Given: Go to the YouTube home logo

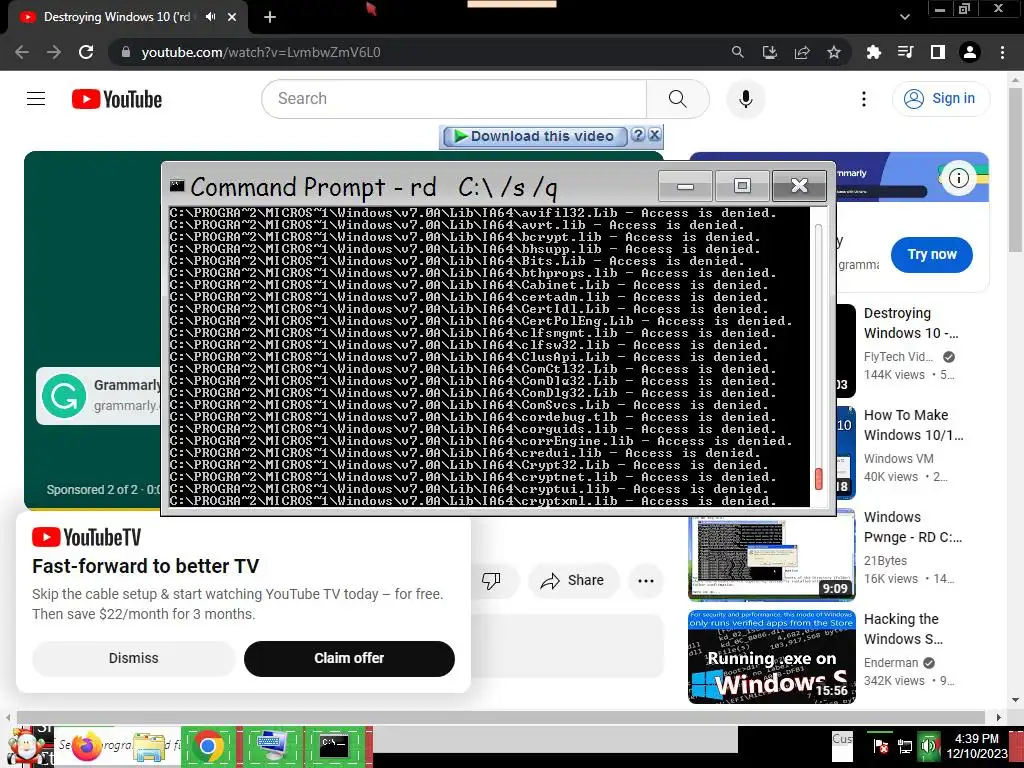Looking at the screenshot, I should coord(117,99).
